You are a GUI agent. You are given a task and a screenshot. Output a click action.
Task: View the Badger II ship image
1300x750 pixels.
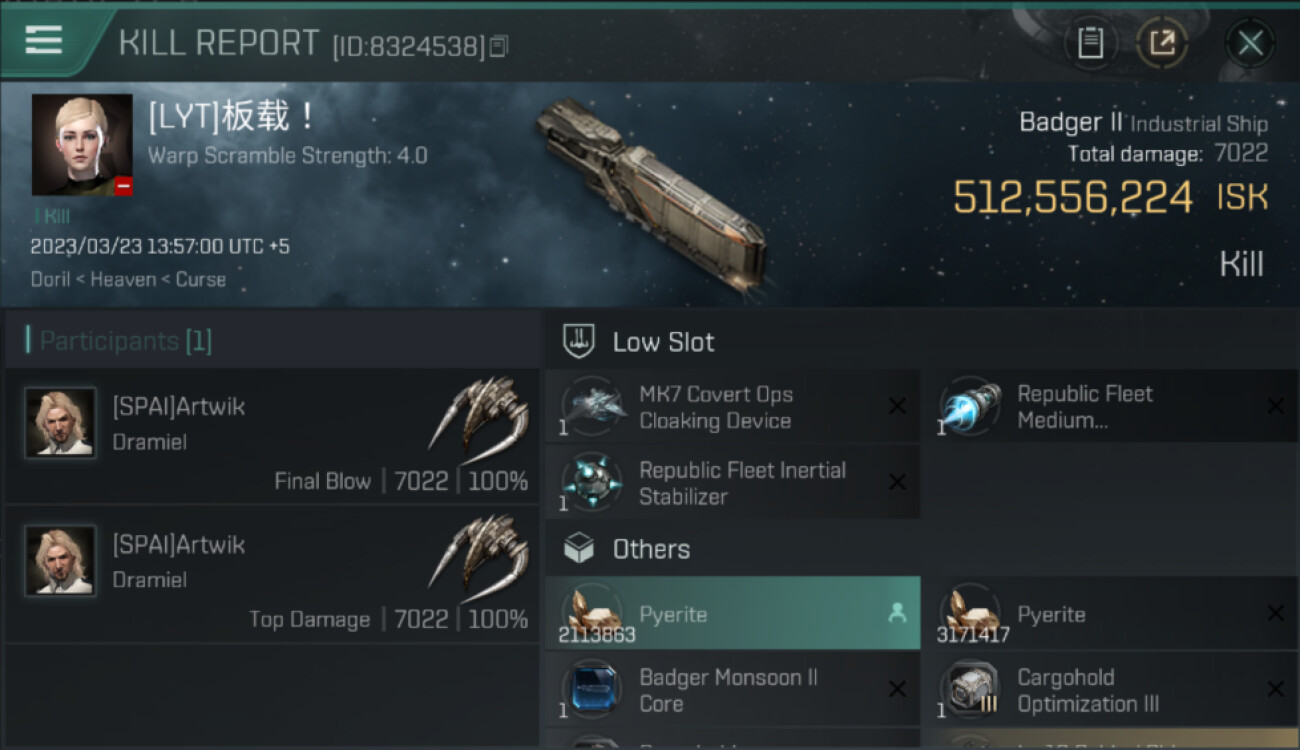pos(650,195)
